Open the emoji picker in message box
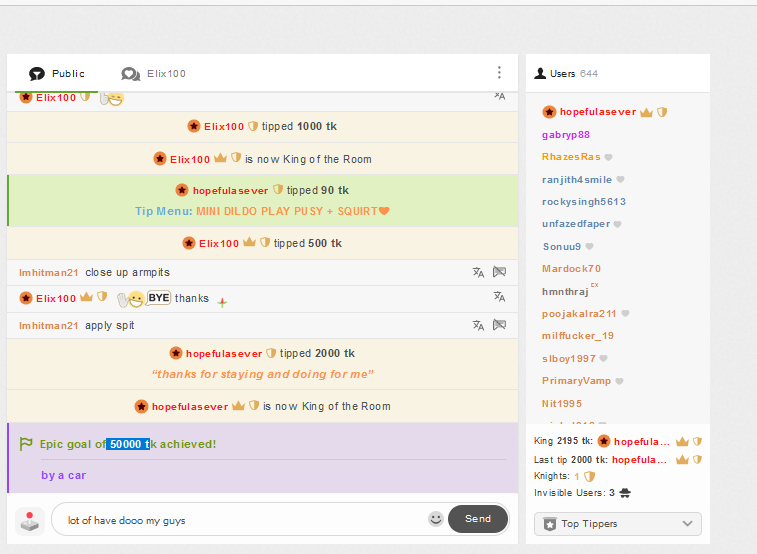 pyautogui.click(x=435, y=519)
